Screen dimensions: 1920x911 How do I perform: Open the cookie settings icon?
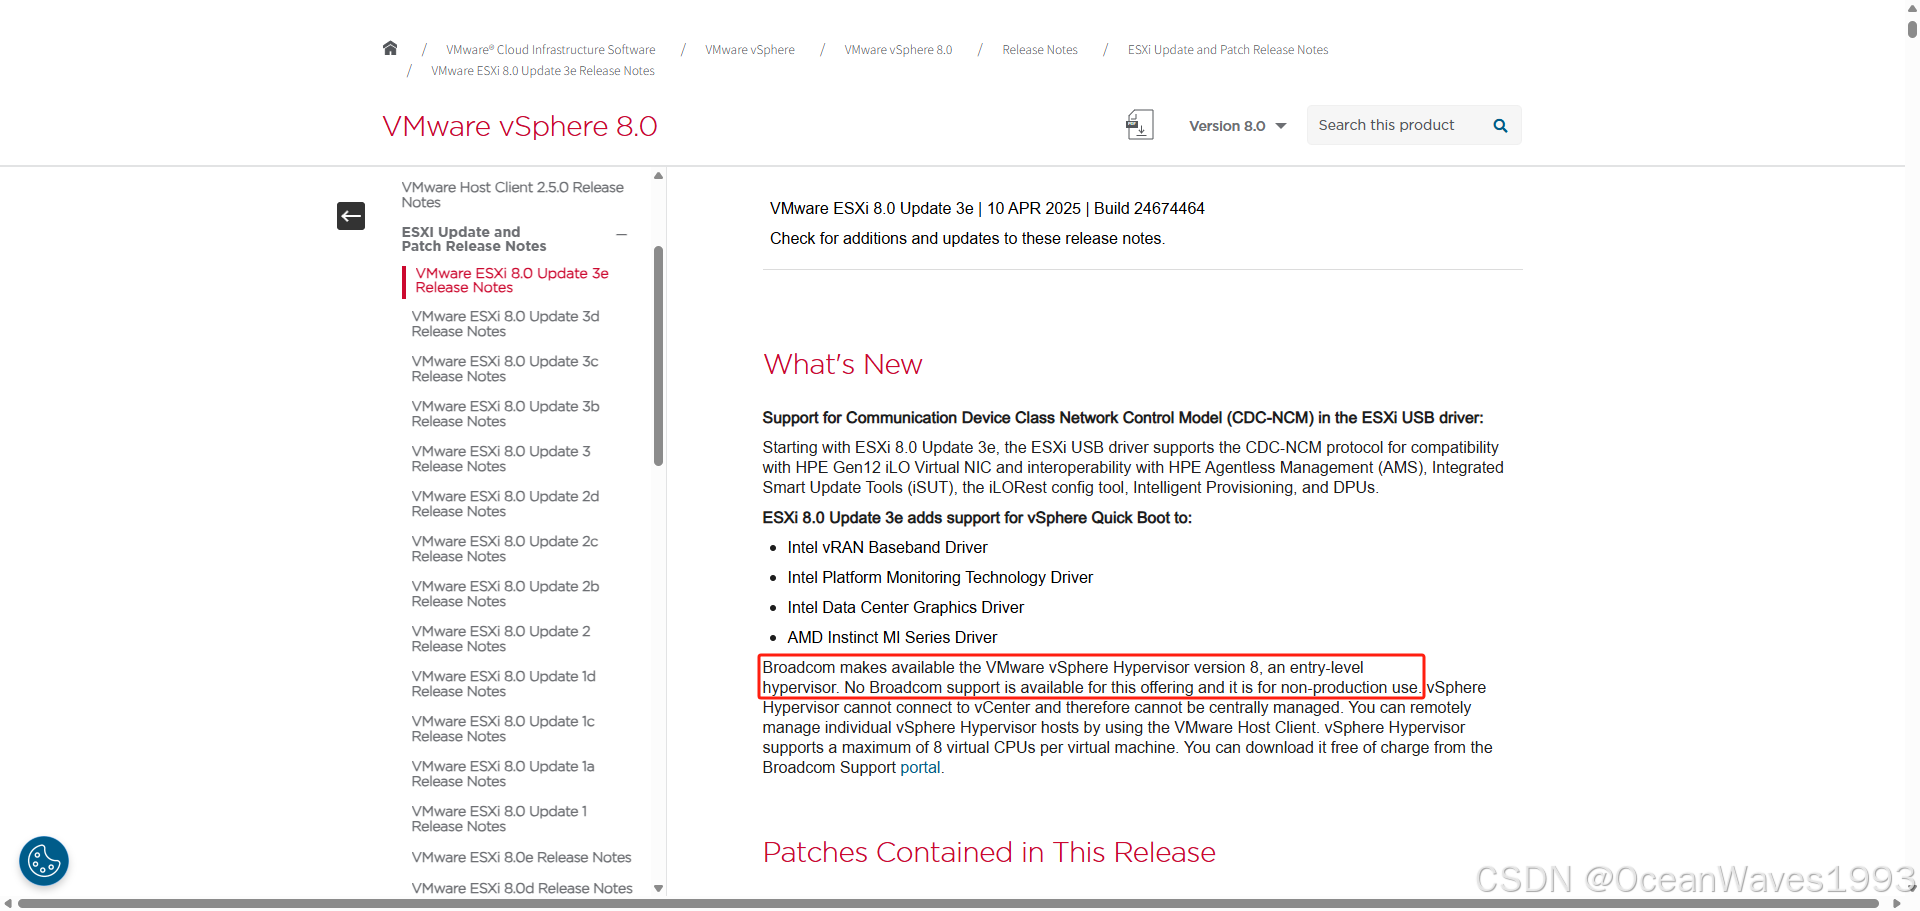tap(44, 861)
